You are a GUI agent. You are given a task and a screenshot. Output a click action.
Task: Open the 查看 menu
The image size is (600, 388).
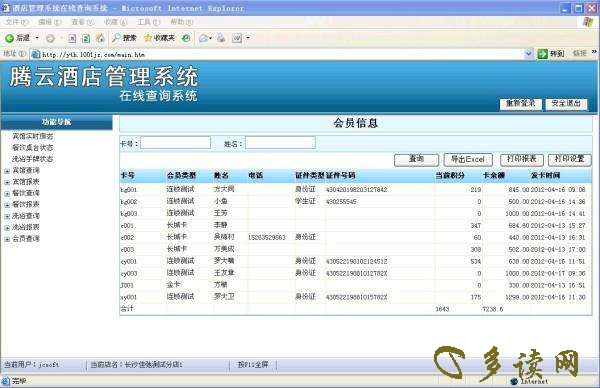(83, 22)
